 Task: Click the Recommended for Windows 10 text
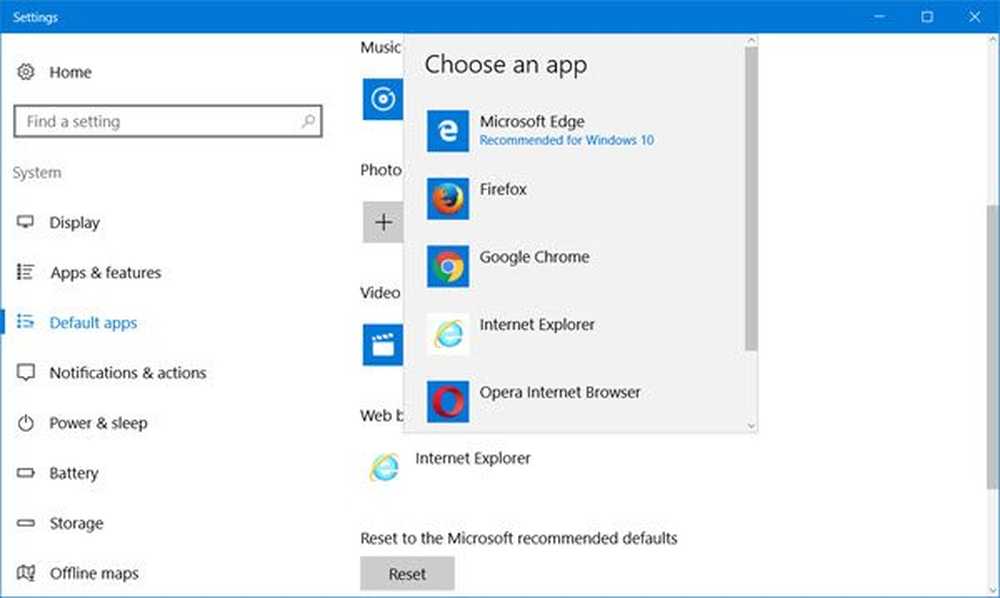(x=567, y=140)
